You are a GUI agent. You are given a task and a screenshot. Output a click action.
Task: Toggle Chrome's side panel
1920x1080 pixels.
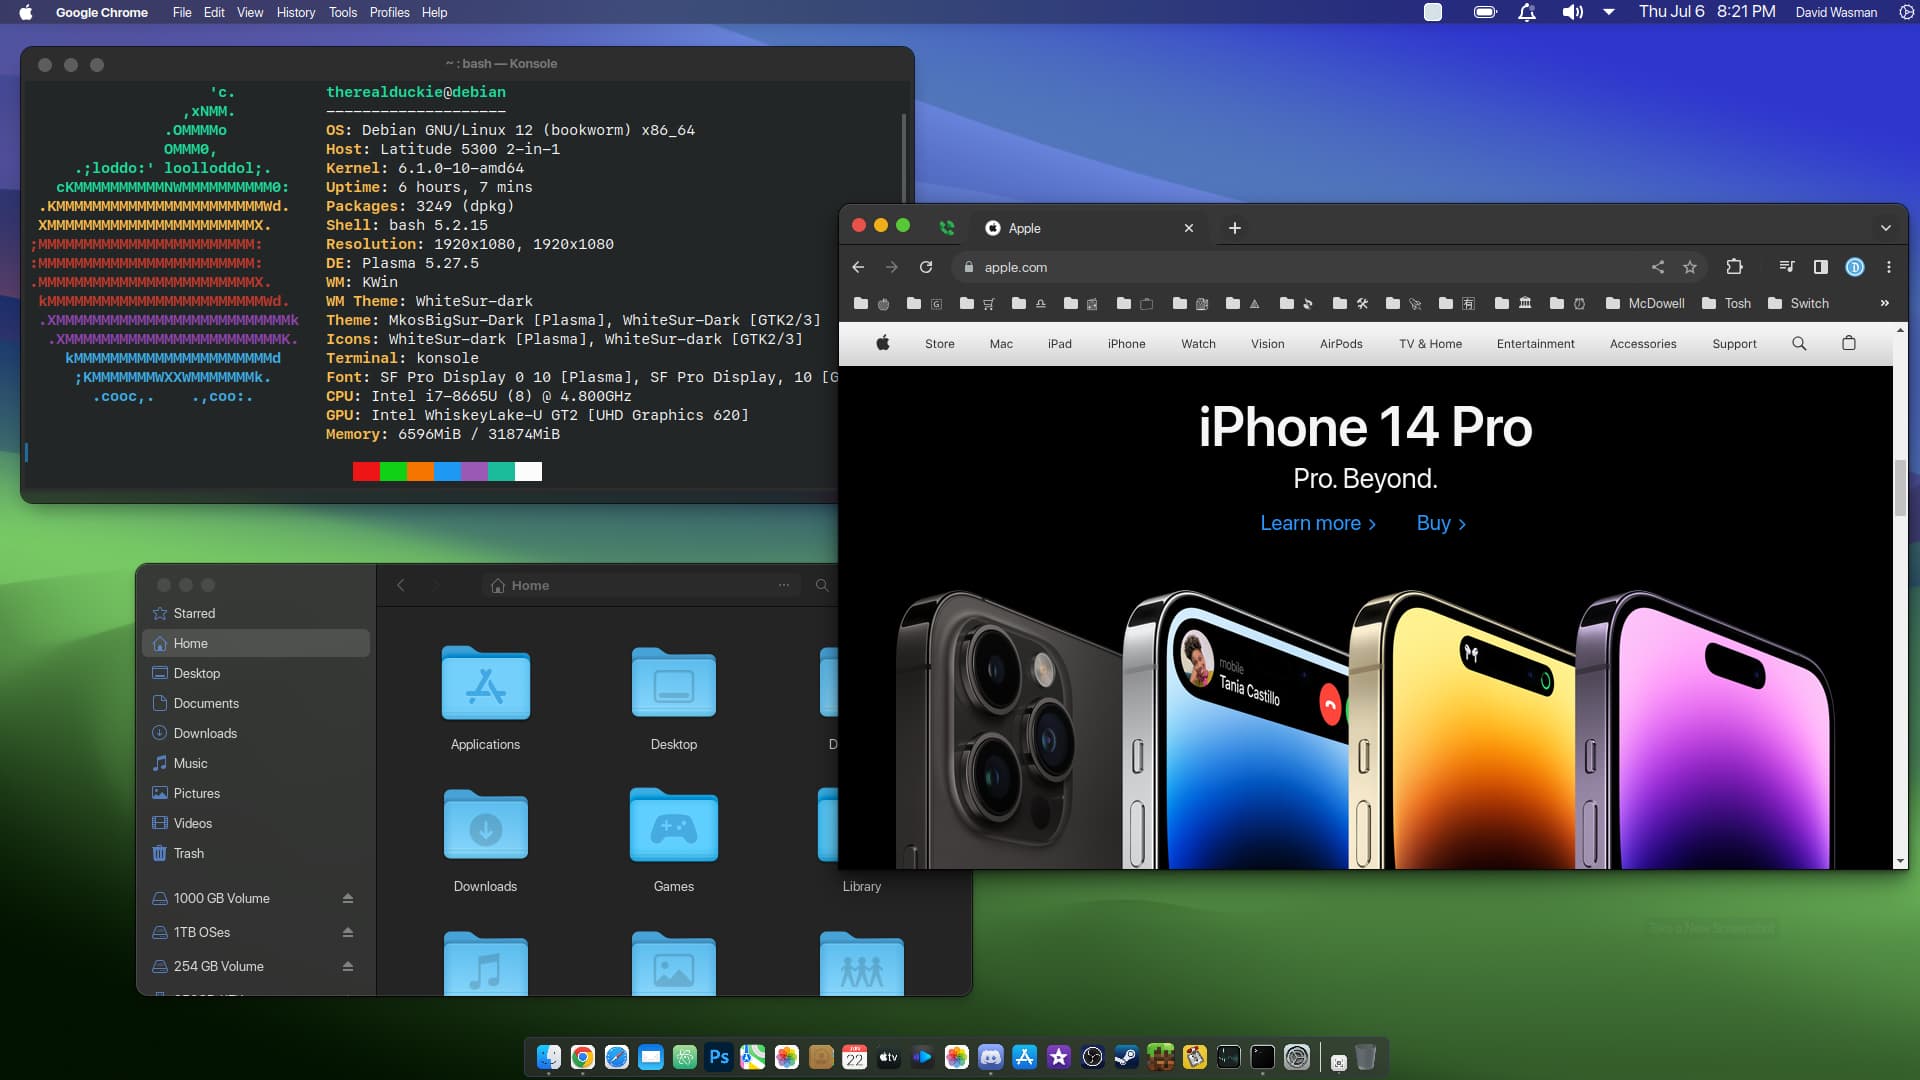click(x=1821, y=267)
